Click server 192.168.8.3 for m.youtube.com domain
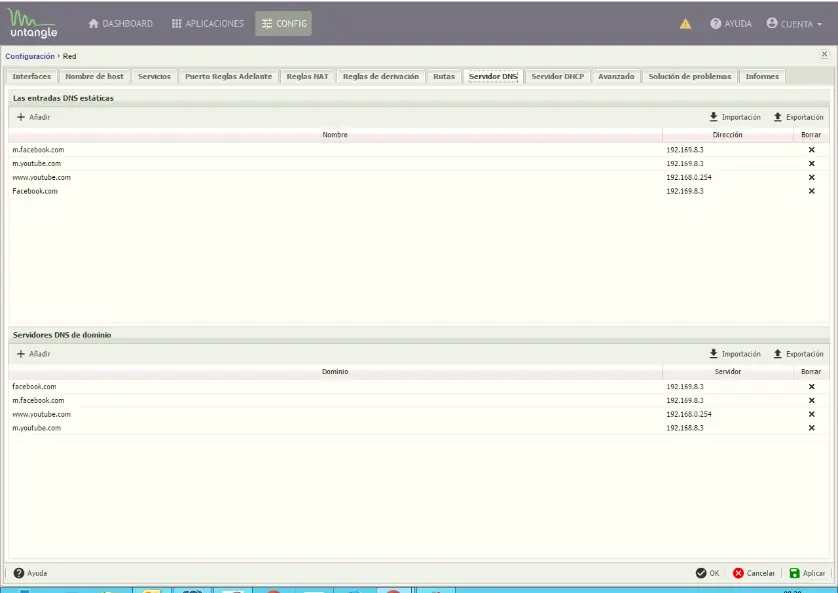The height and width of the screenshot is (593, 838). (x=685, y=428)
